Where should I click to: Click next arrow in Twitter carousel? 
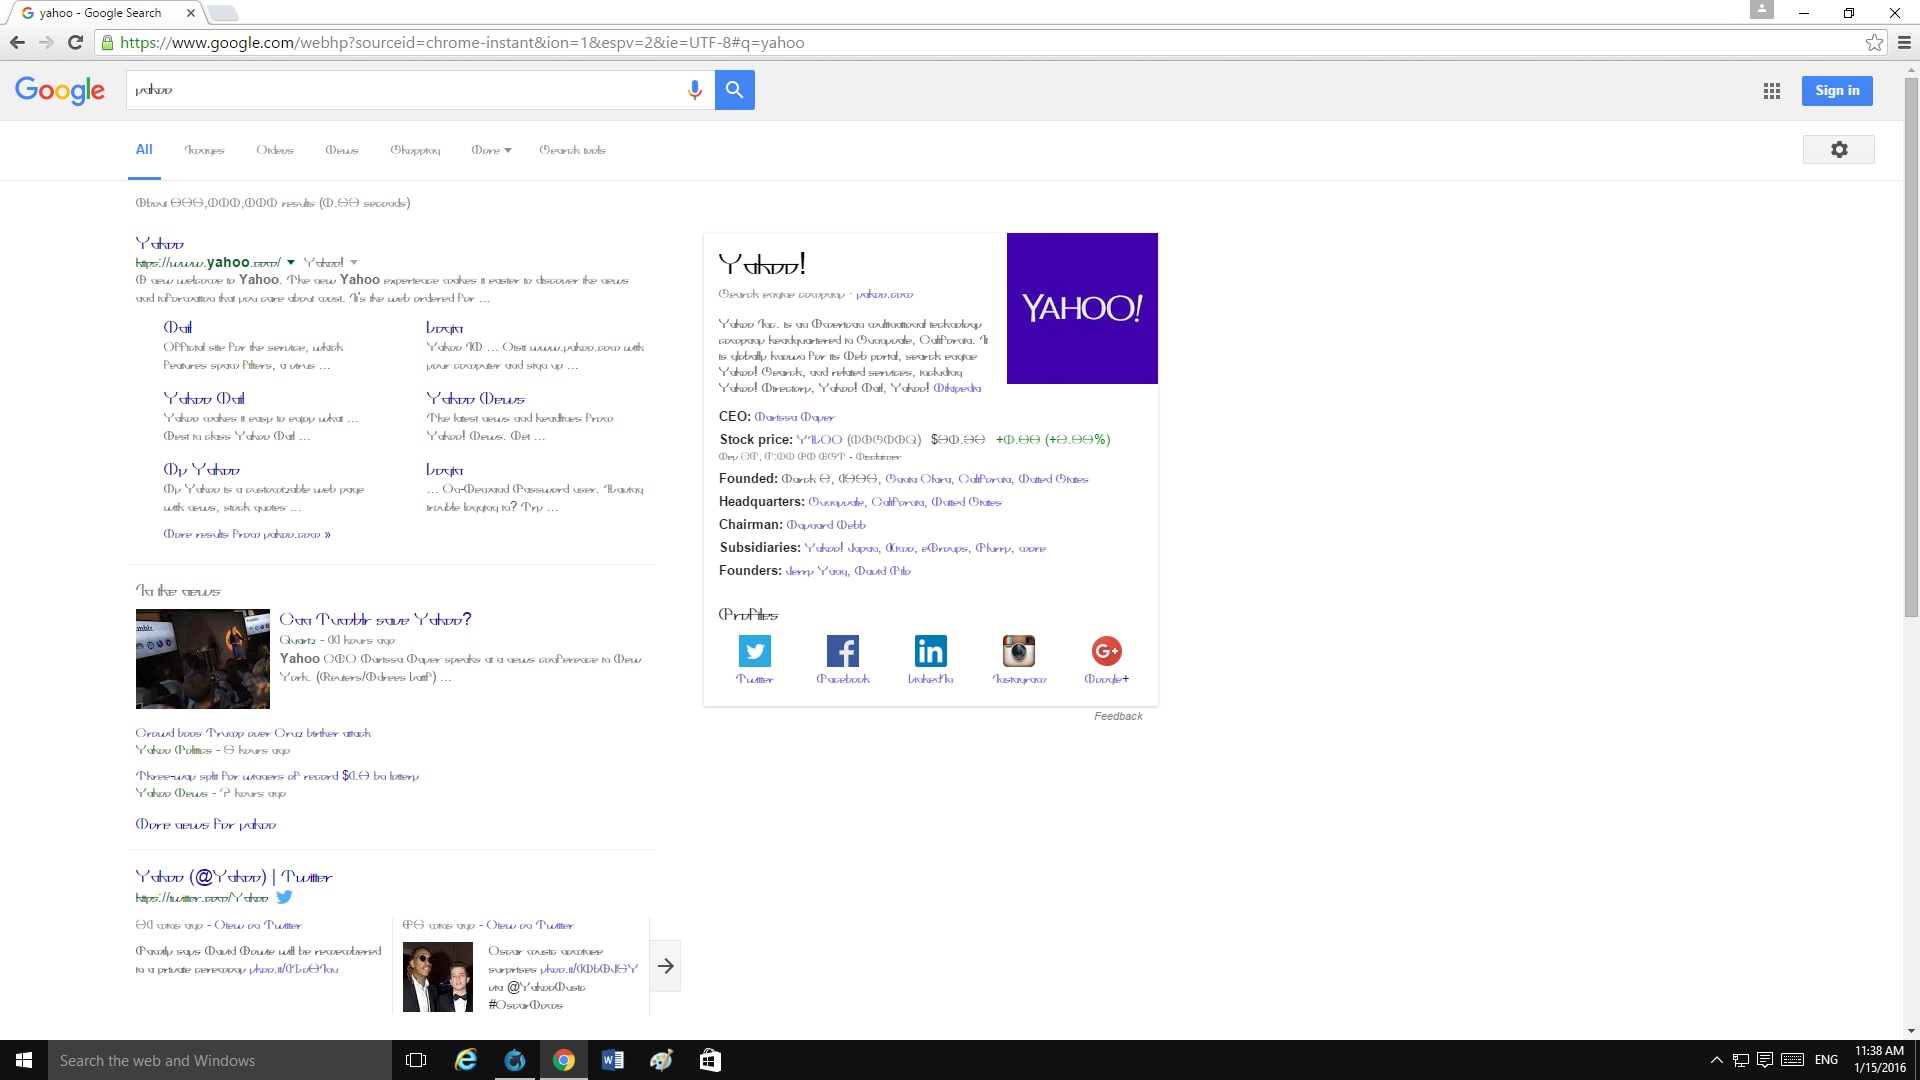pos(665,966)
